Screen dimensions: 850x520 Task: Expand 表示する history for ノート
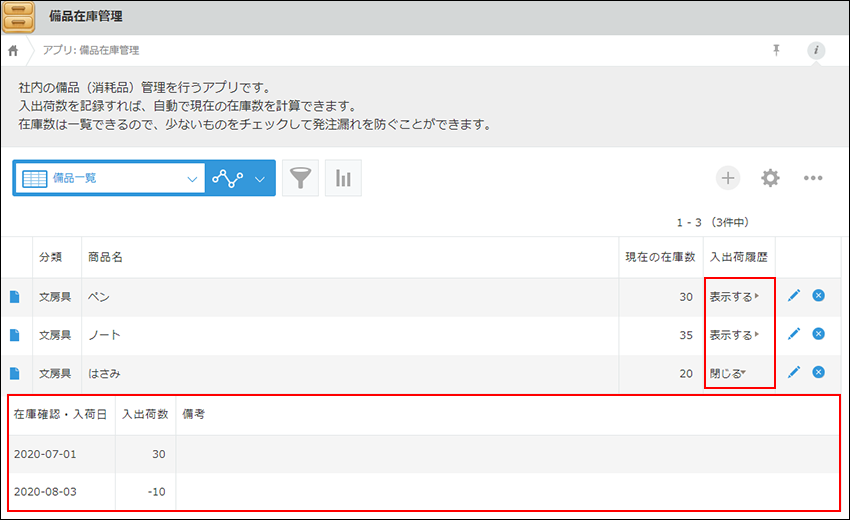[x=735, y=335]
